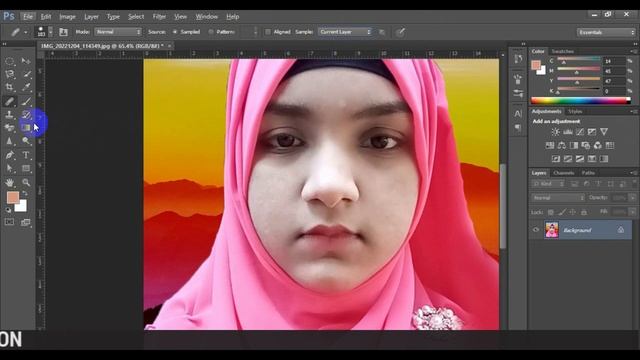Select the Elliptical Marquee tool
Screen dimensions: 640x360
click(x=9, y=61)
